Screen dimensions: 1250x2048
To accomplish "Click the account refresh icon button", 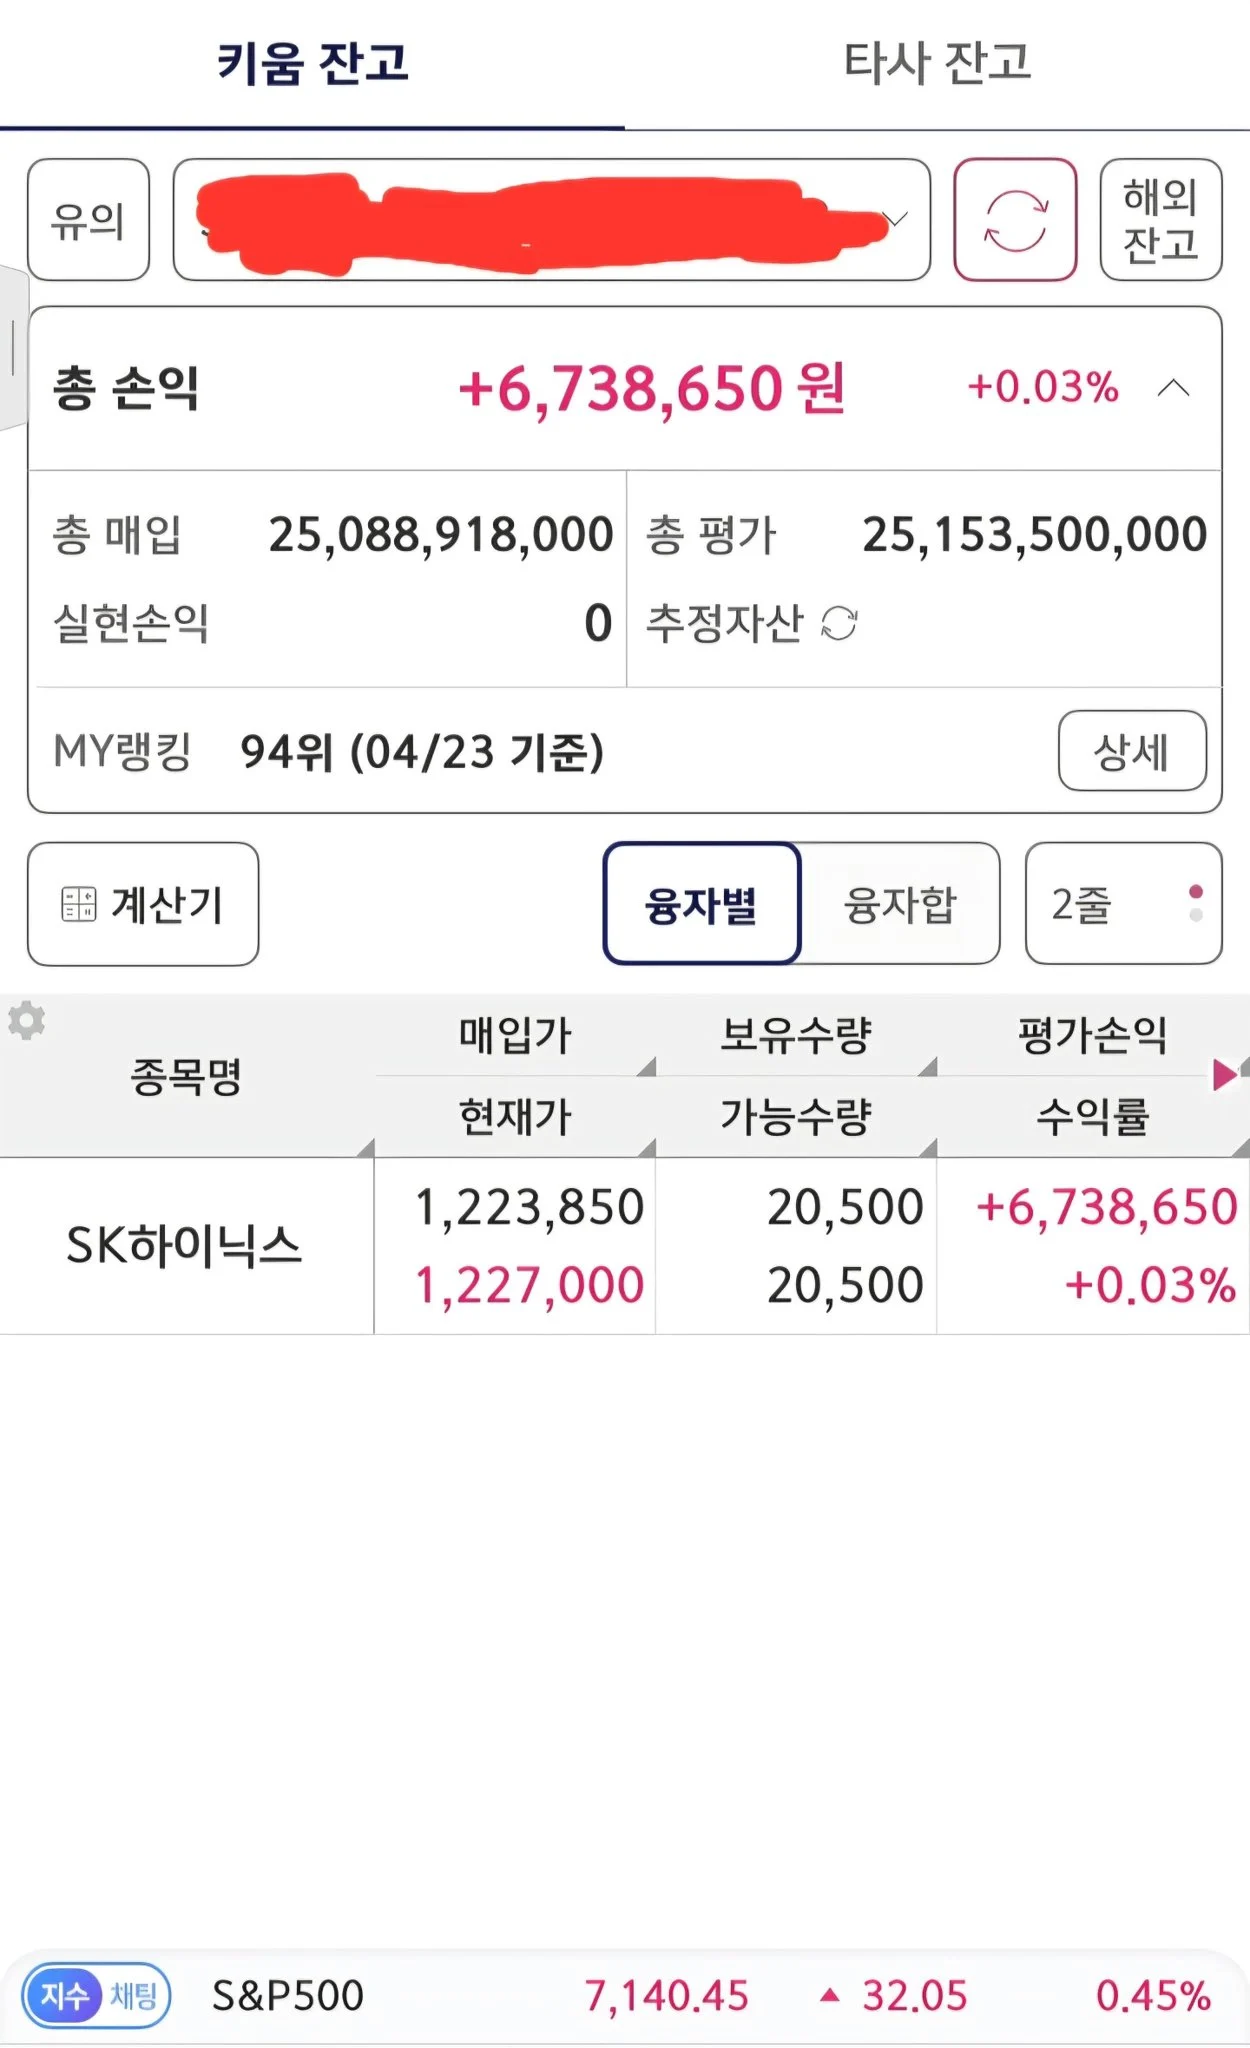I will 1015,220.
